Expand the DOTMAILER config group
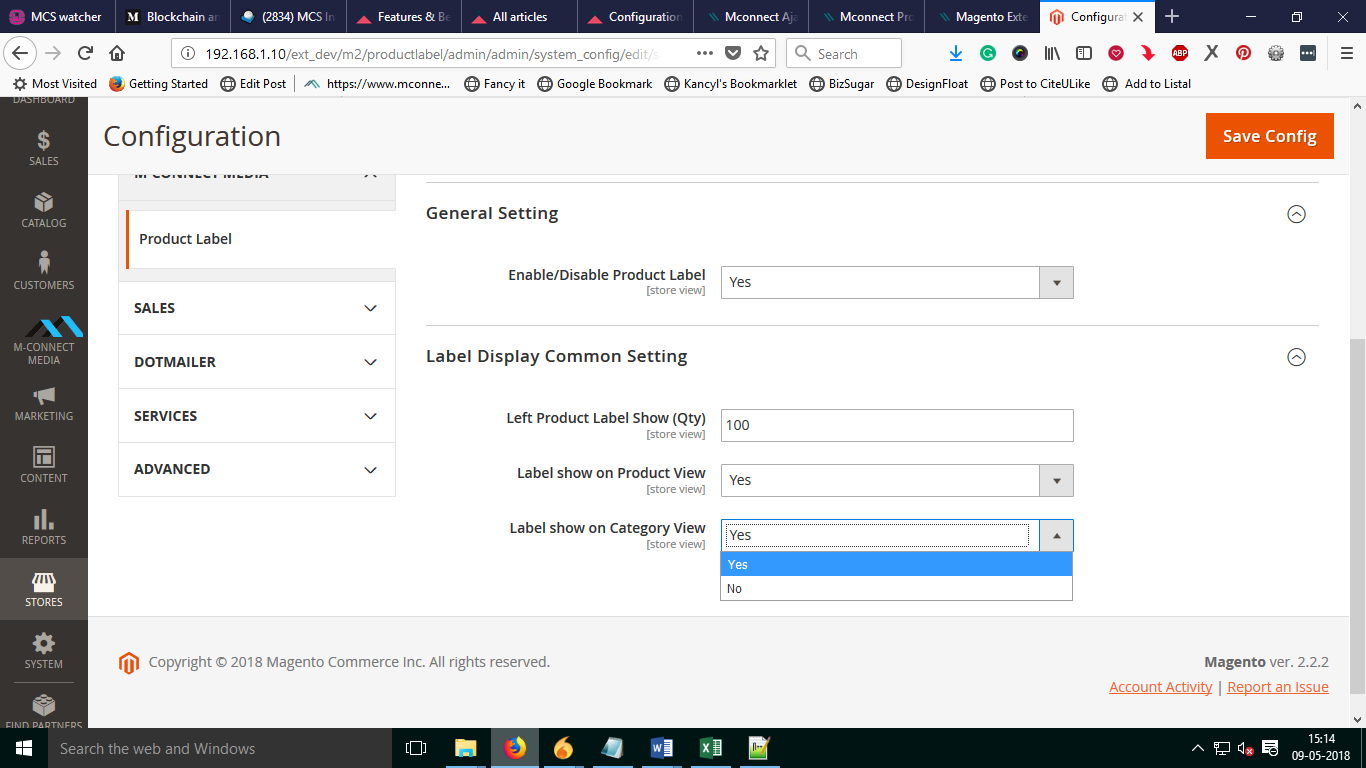Image resolution: width=1366 pixels, height=768 pixels. (x=257, y=362)
